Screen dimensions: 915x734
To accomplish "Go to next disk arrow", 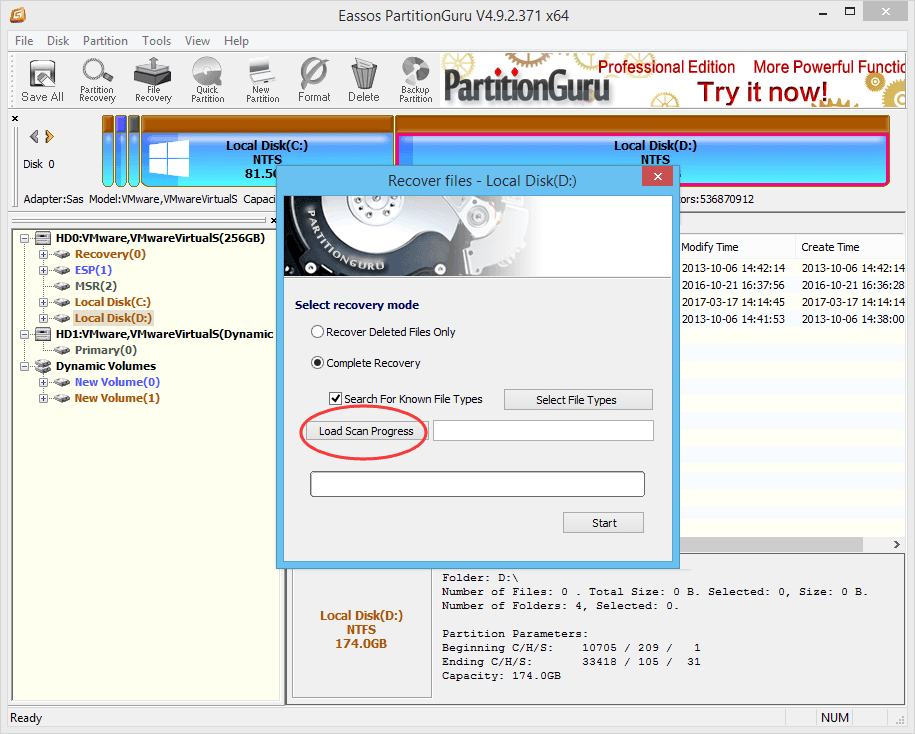I will coord(50,137).
